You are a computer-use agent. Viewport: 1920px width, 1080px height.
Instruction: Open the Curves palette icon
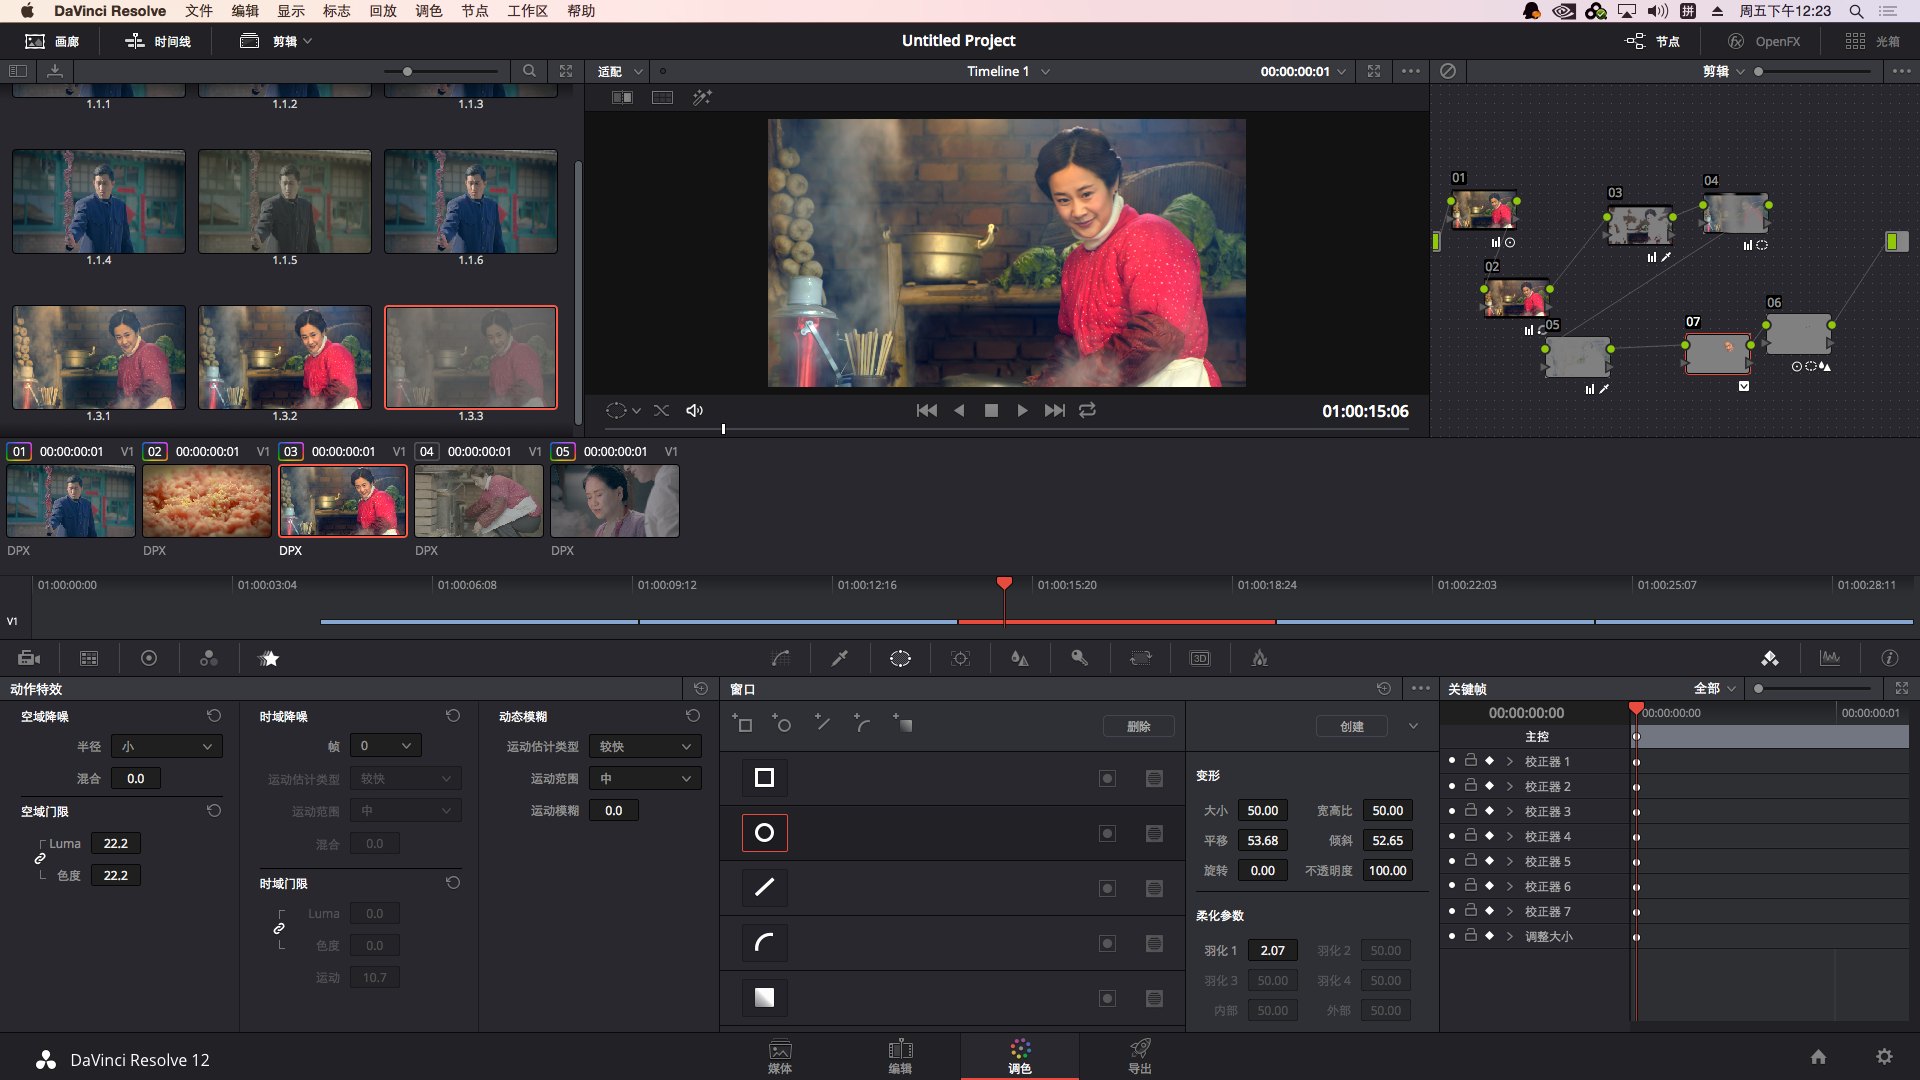(781, 658)
